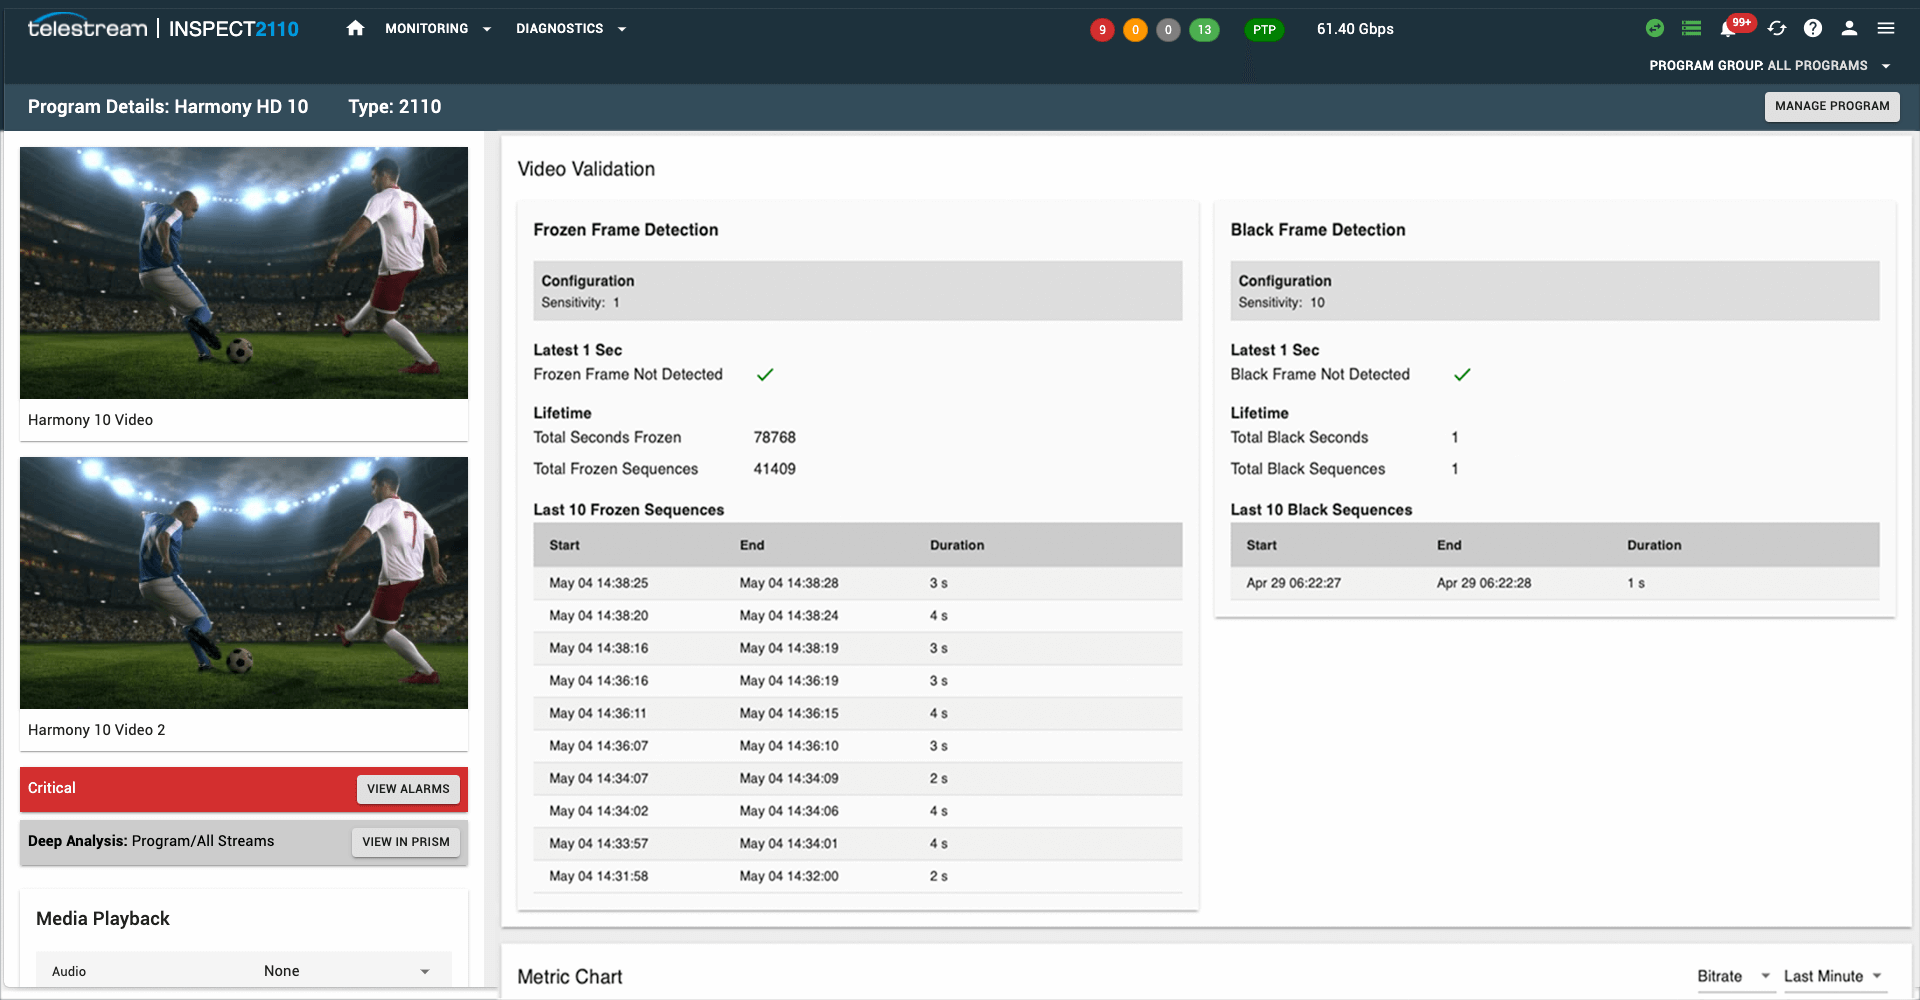This screenshot has height=1000, width=1920.
Task: Go to the home page icon
Action: 355,29
